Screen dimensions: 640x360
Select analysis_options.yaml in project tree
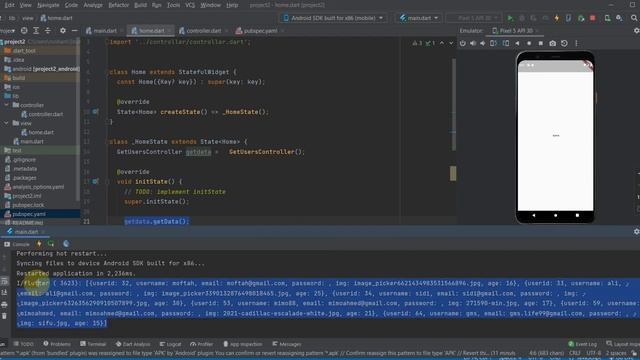[x=34, y=187]
